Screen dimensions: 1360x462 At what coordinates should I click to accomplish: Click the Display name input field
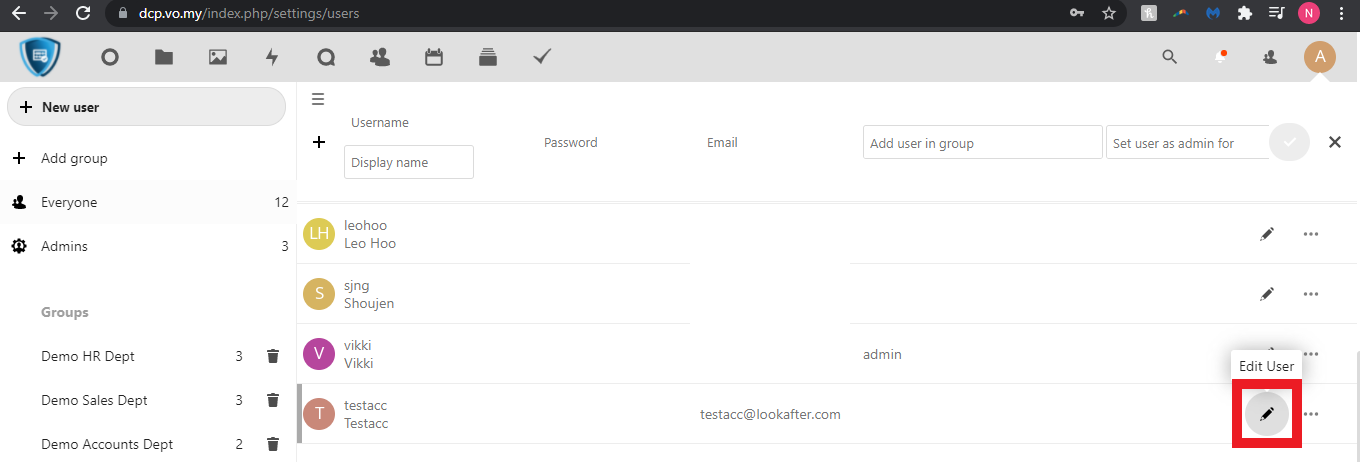[408, 162]
